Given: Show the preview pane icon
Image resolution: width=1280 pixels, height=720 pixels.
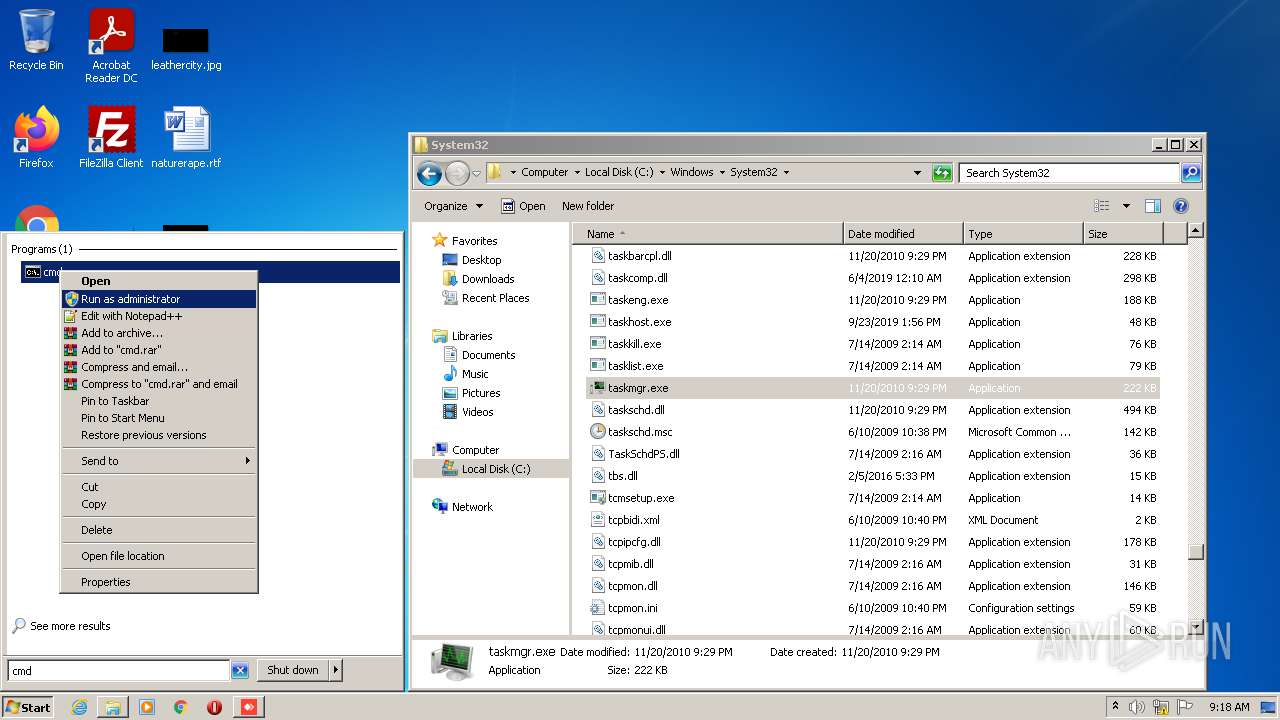Looking at the screenshot, I should pos(1152,206).
